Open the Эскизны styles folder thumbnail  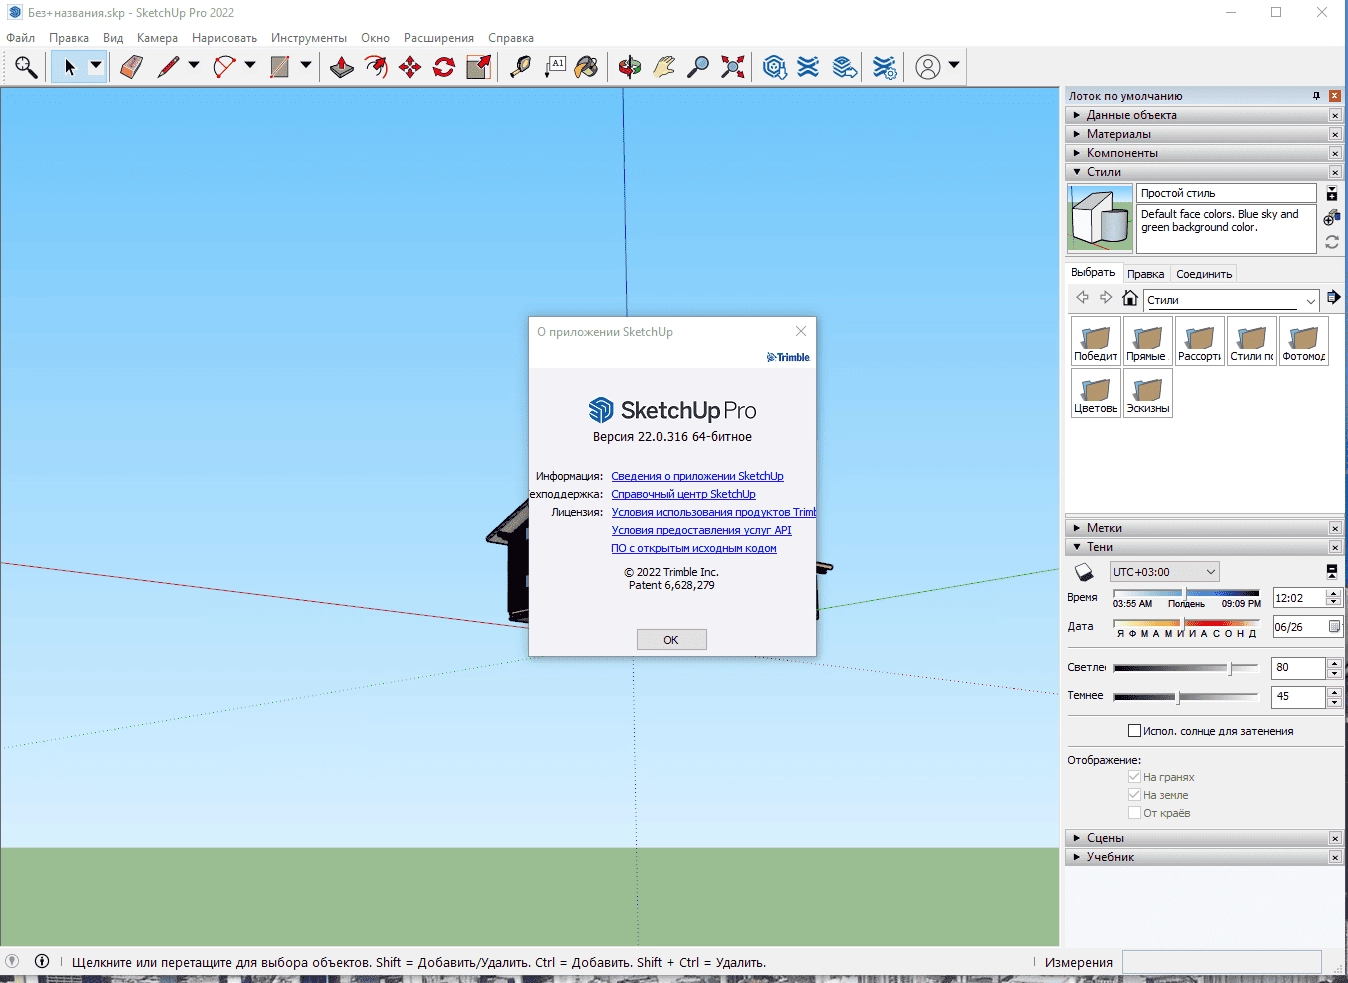pyautogui.click(x=1148, y=393)
